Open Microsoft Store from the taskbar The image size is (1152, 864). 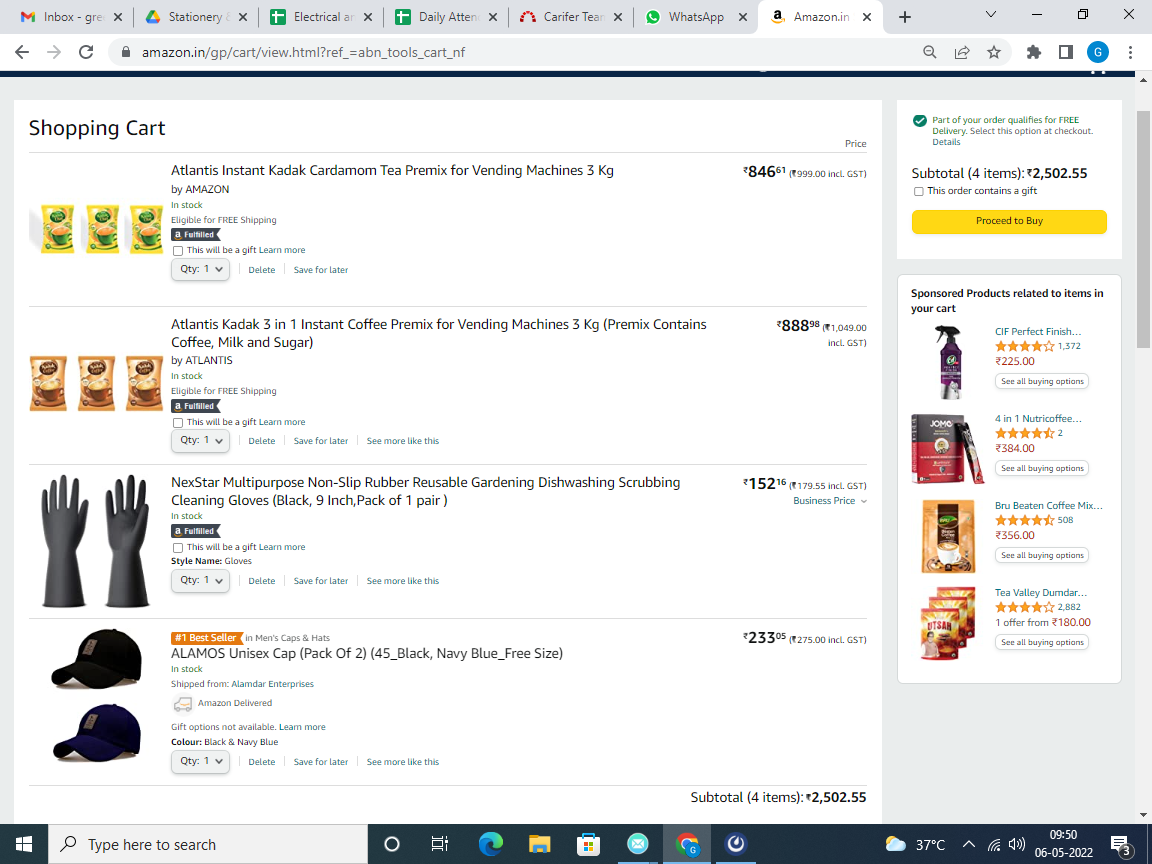coord(588,844)
